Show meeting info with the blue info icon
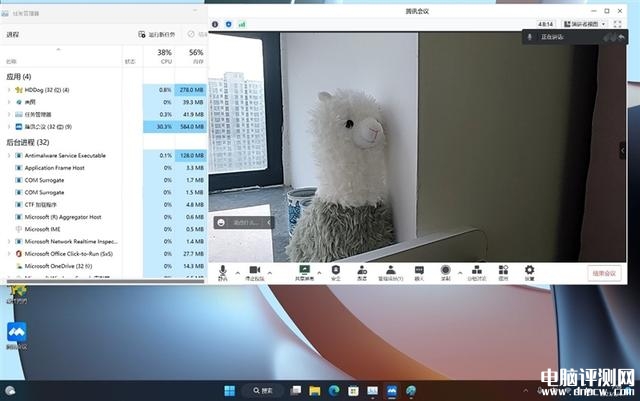Image resolution: width=640 pixels, height=401 pixels. [x=215, y=25]
